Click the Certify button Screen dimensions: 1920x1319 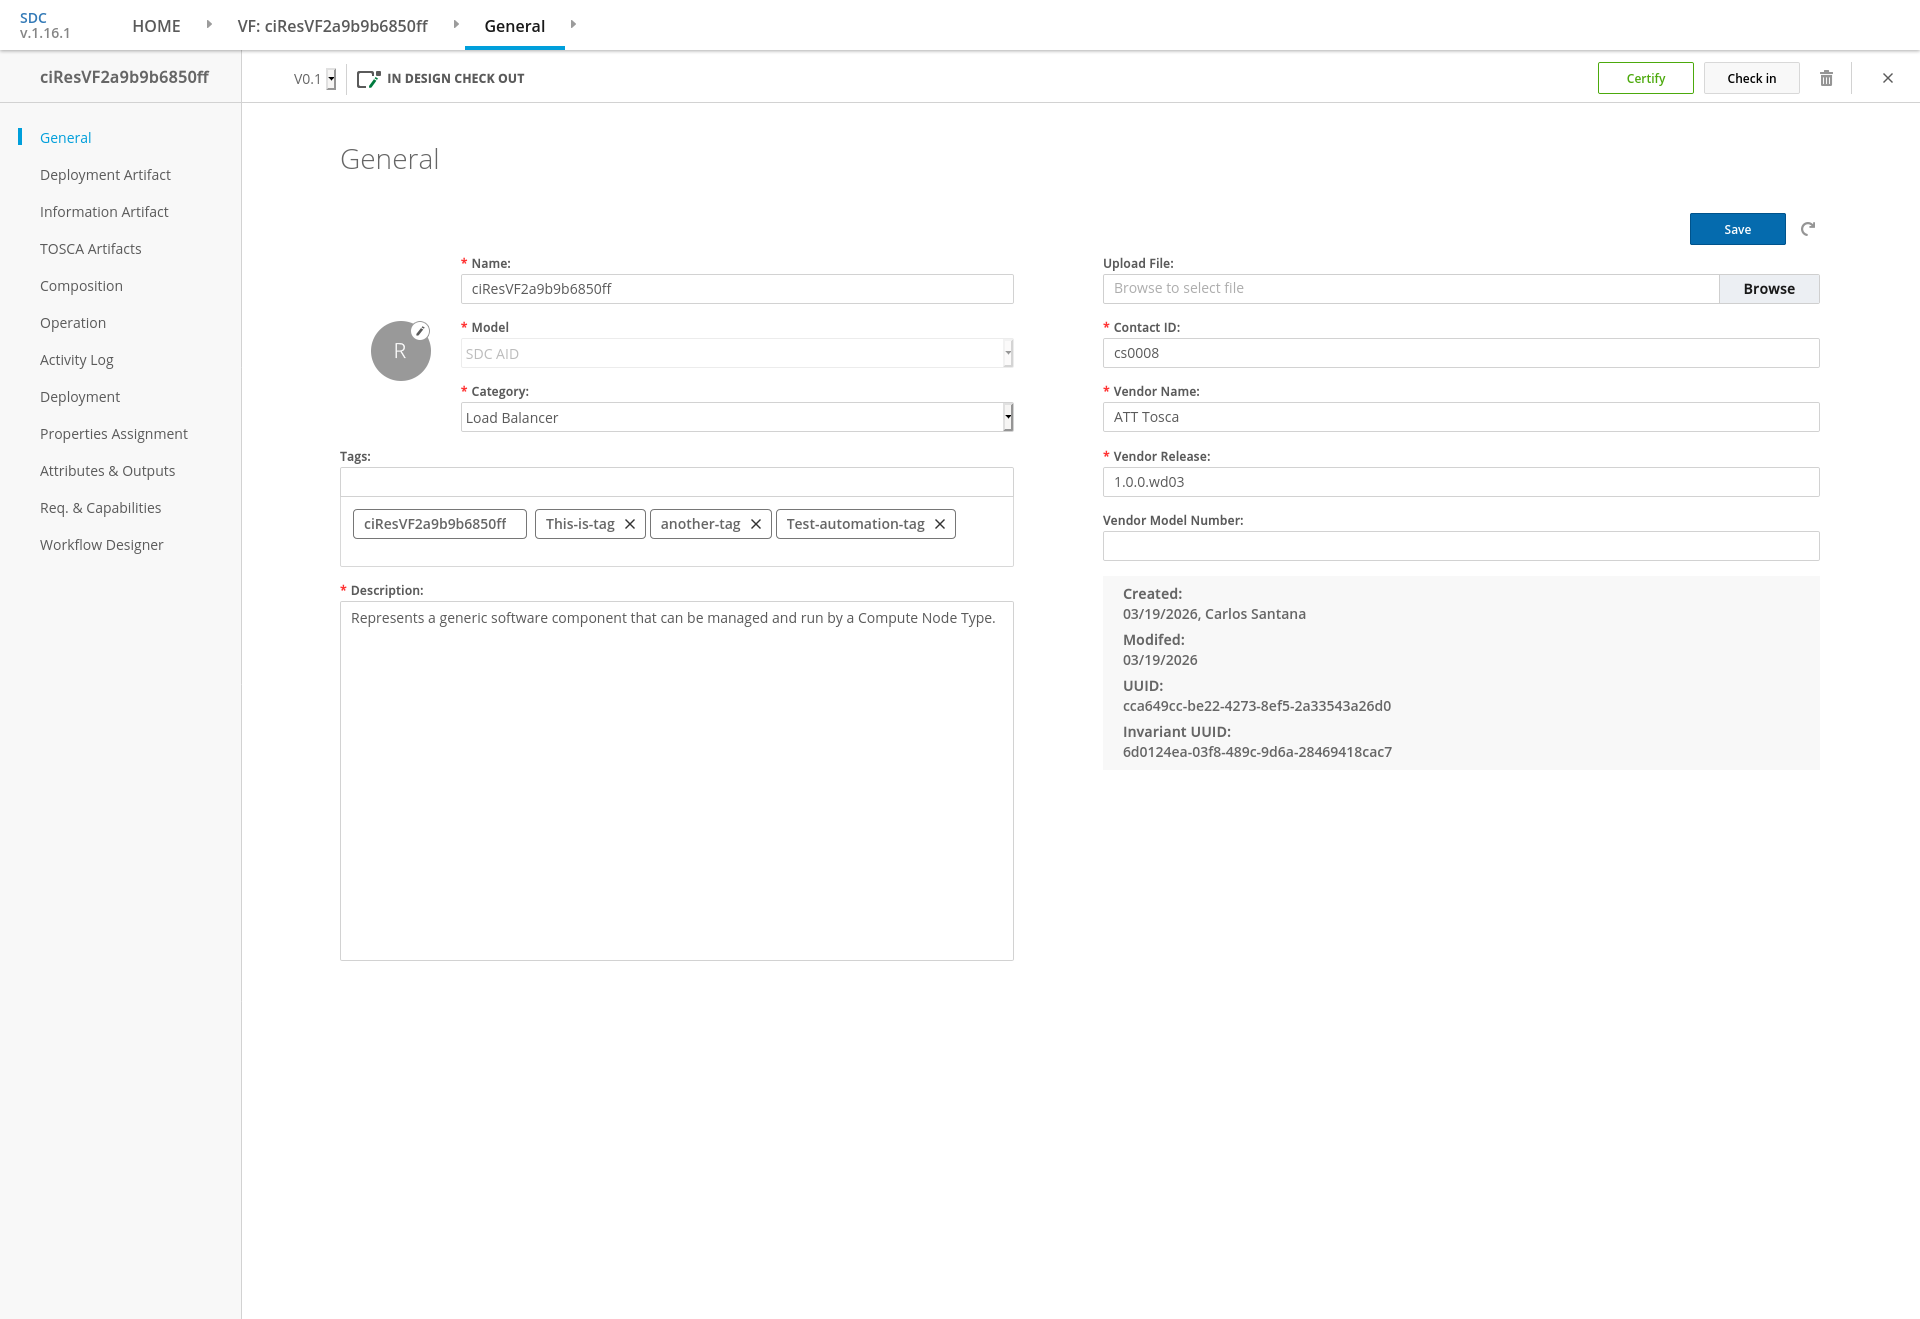point(1645,78)
